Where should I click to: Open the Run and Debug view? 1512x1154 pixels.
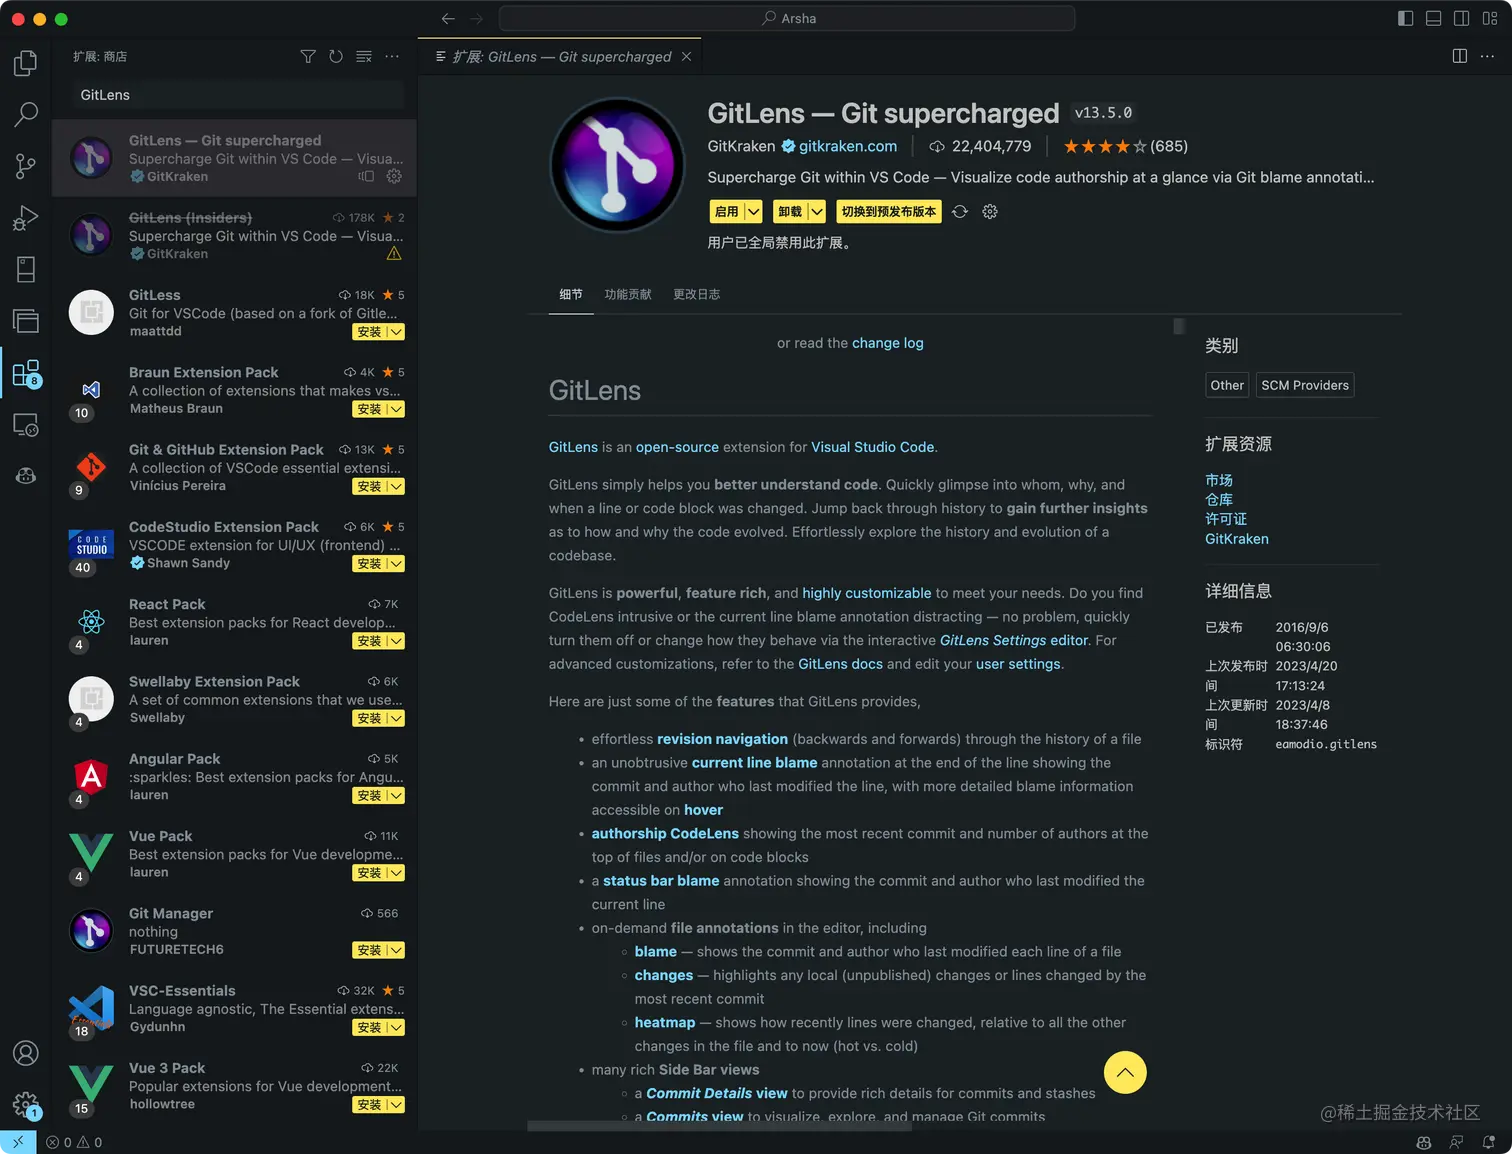pyautogui.click(x=26, y=218)
